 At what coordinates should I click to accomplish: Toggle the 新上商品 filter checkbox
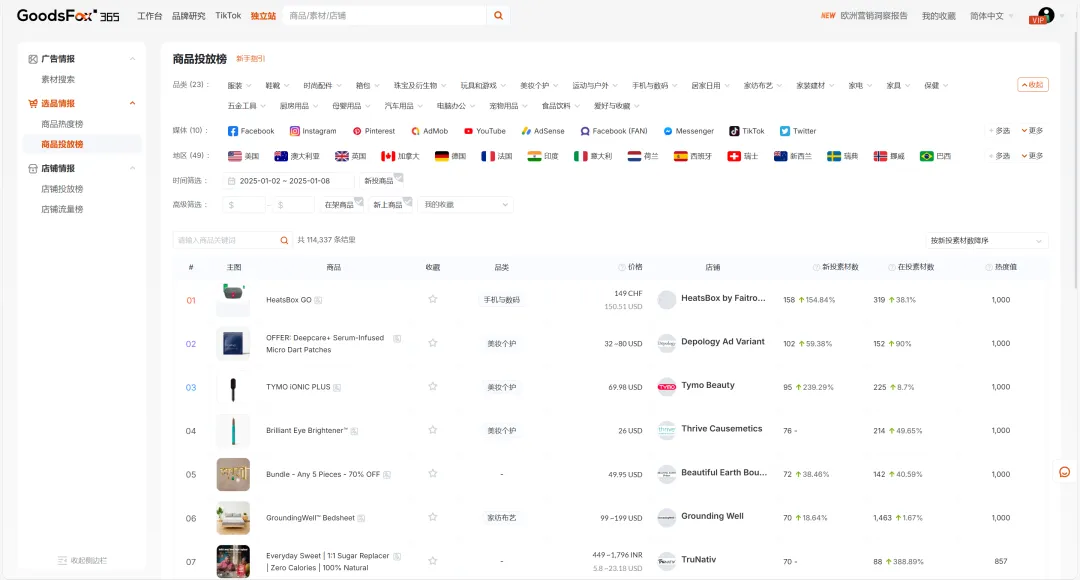point(391,205)
